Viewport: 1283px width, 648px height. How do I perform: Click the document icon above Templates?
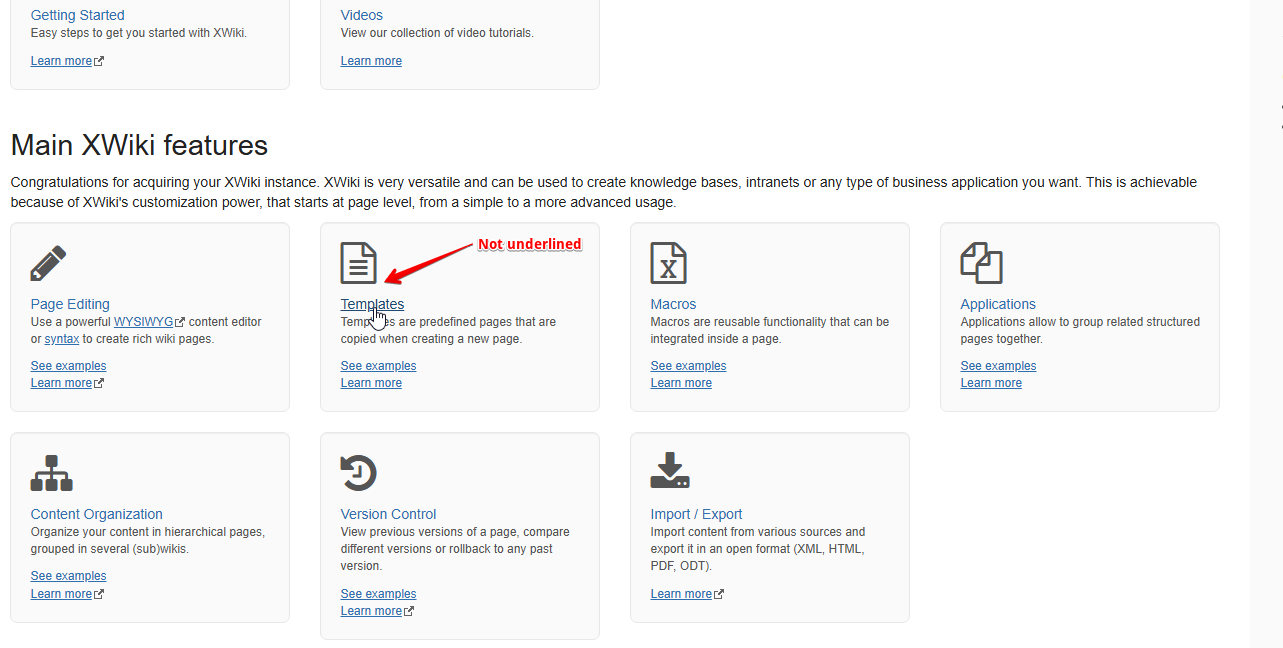click(x=358, y=263)
